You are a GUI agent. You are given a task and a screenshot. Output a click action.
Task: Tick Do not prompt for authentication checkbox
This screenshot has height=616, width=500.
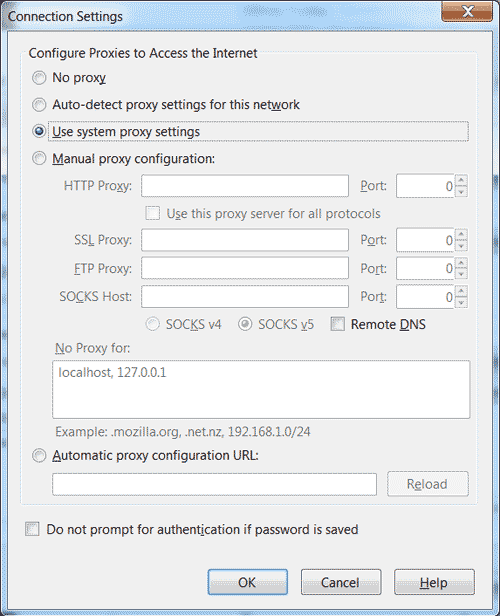(32, 529)
